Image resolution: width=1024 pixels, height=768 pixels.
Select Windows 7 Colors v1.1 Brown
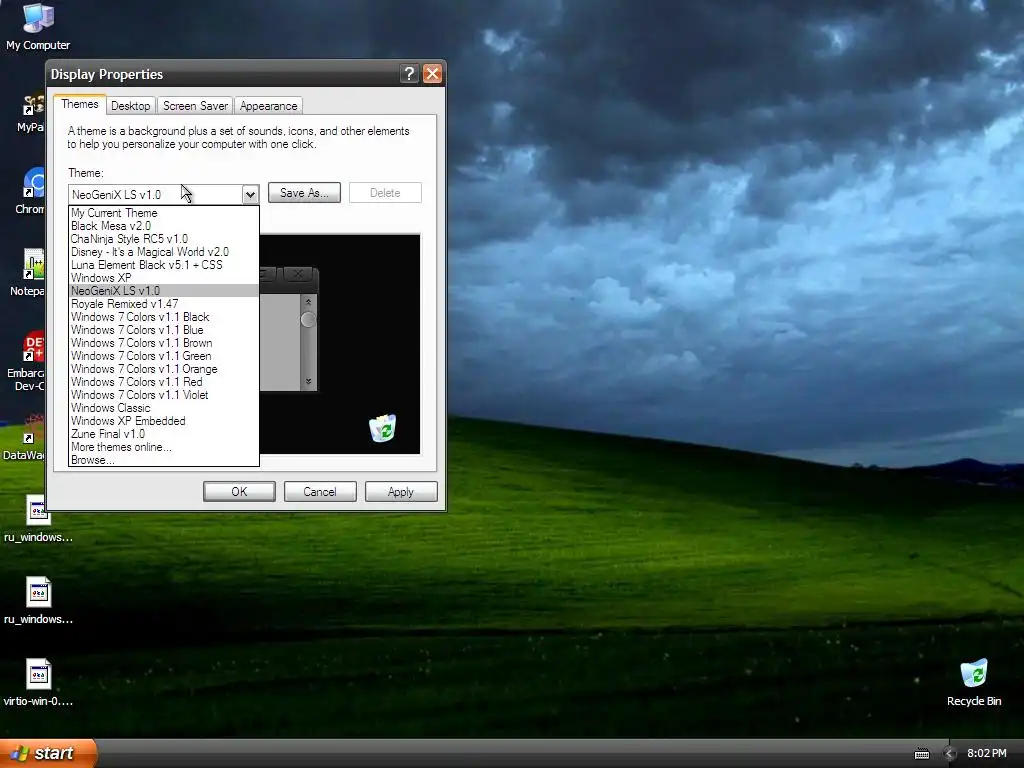[164, 343]
